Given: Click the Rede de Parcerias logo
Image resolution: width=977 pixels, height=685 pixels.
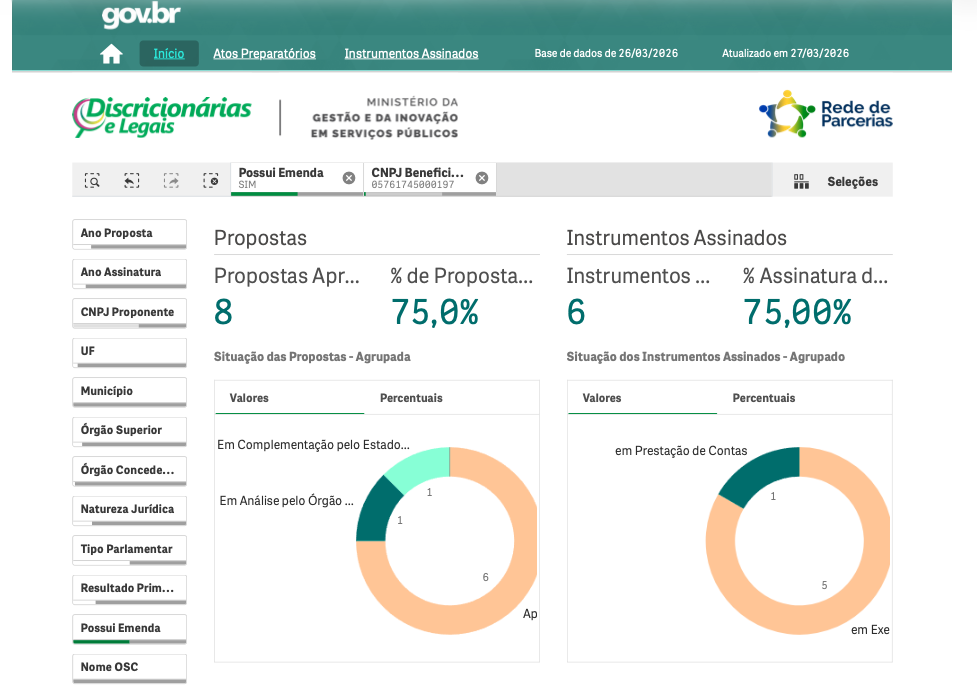Looking at the screenshot, I should pos(825,115).
